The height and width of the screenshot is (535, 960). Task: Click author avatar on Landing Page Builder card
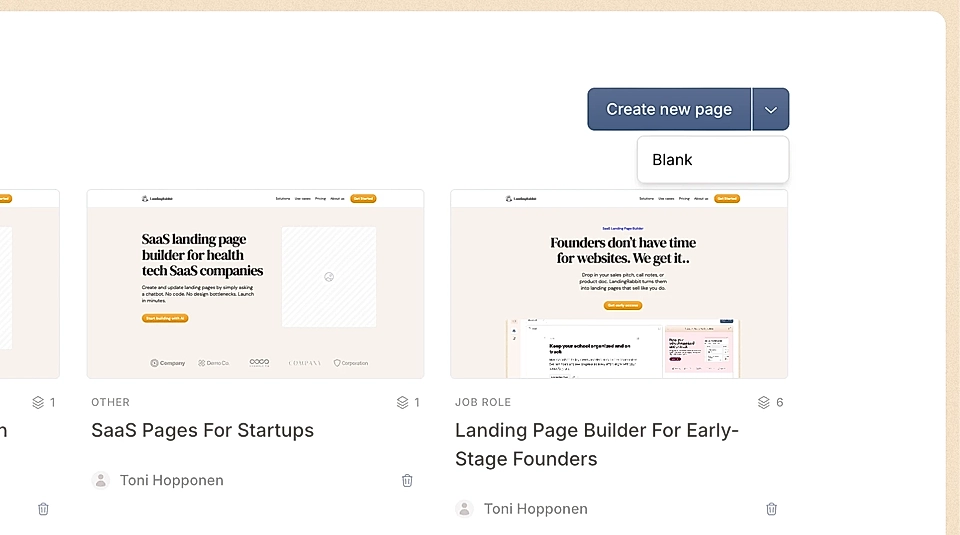point(464,509)
